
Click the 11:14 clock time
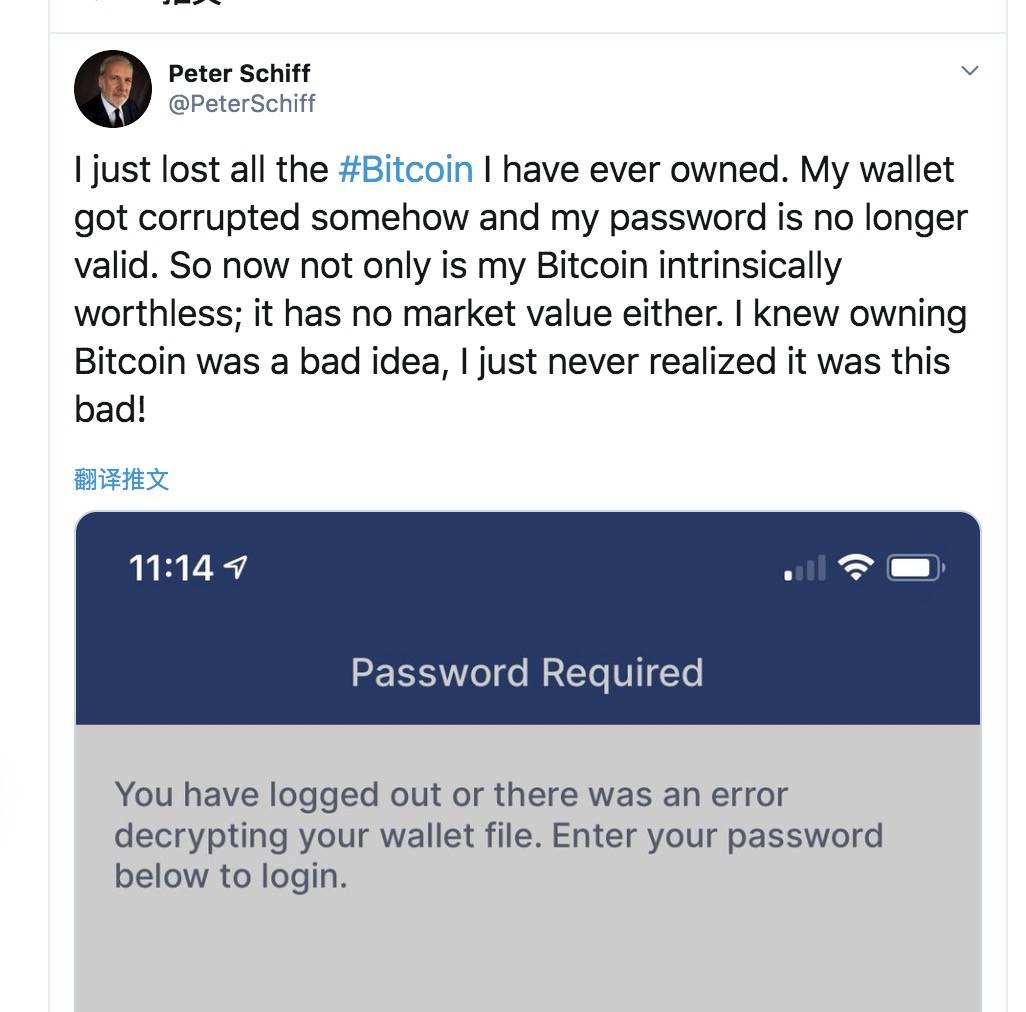[171, 568]
